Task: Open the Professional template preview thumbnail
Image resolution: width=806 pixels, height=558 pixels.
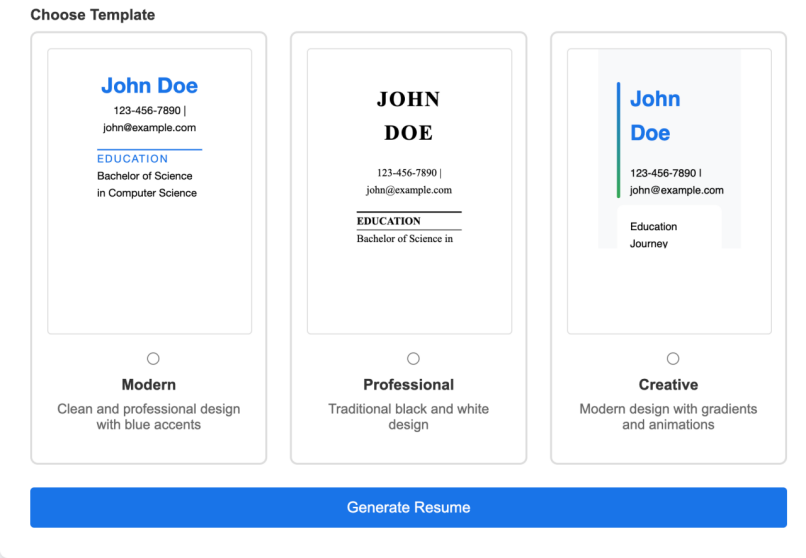Action: click(x=409, y=191)
